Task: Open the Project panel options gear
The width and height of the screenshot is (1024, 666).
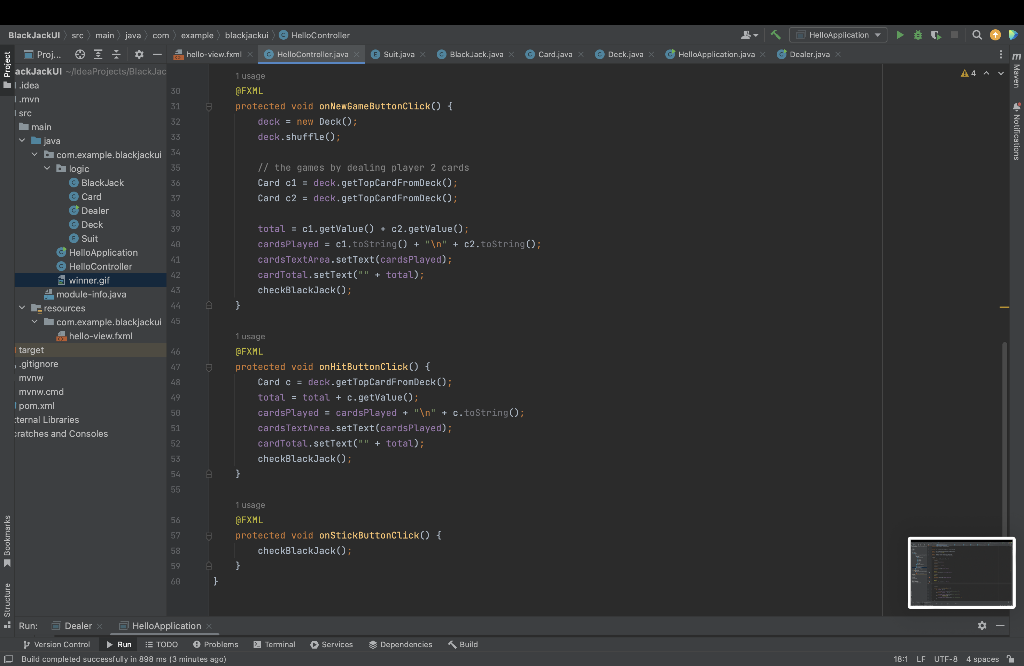Action: click(138, 55)
